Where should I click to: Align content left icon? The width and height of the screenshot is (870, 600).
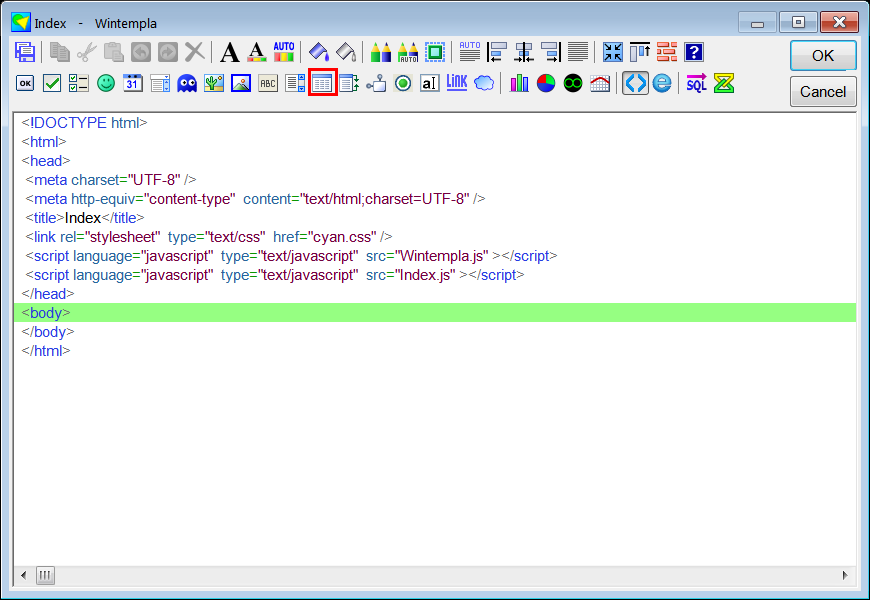pyautogui.click(x=497, y=52)
